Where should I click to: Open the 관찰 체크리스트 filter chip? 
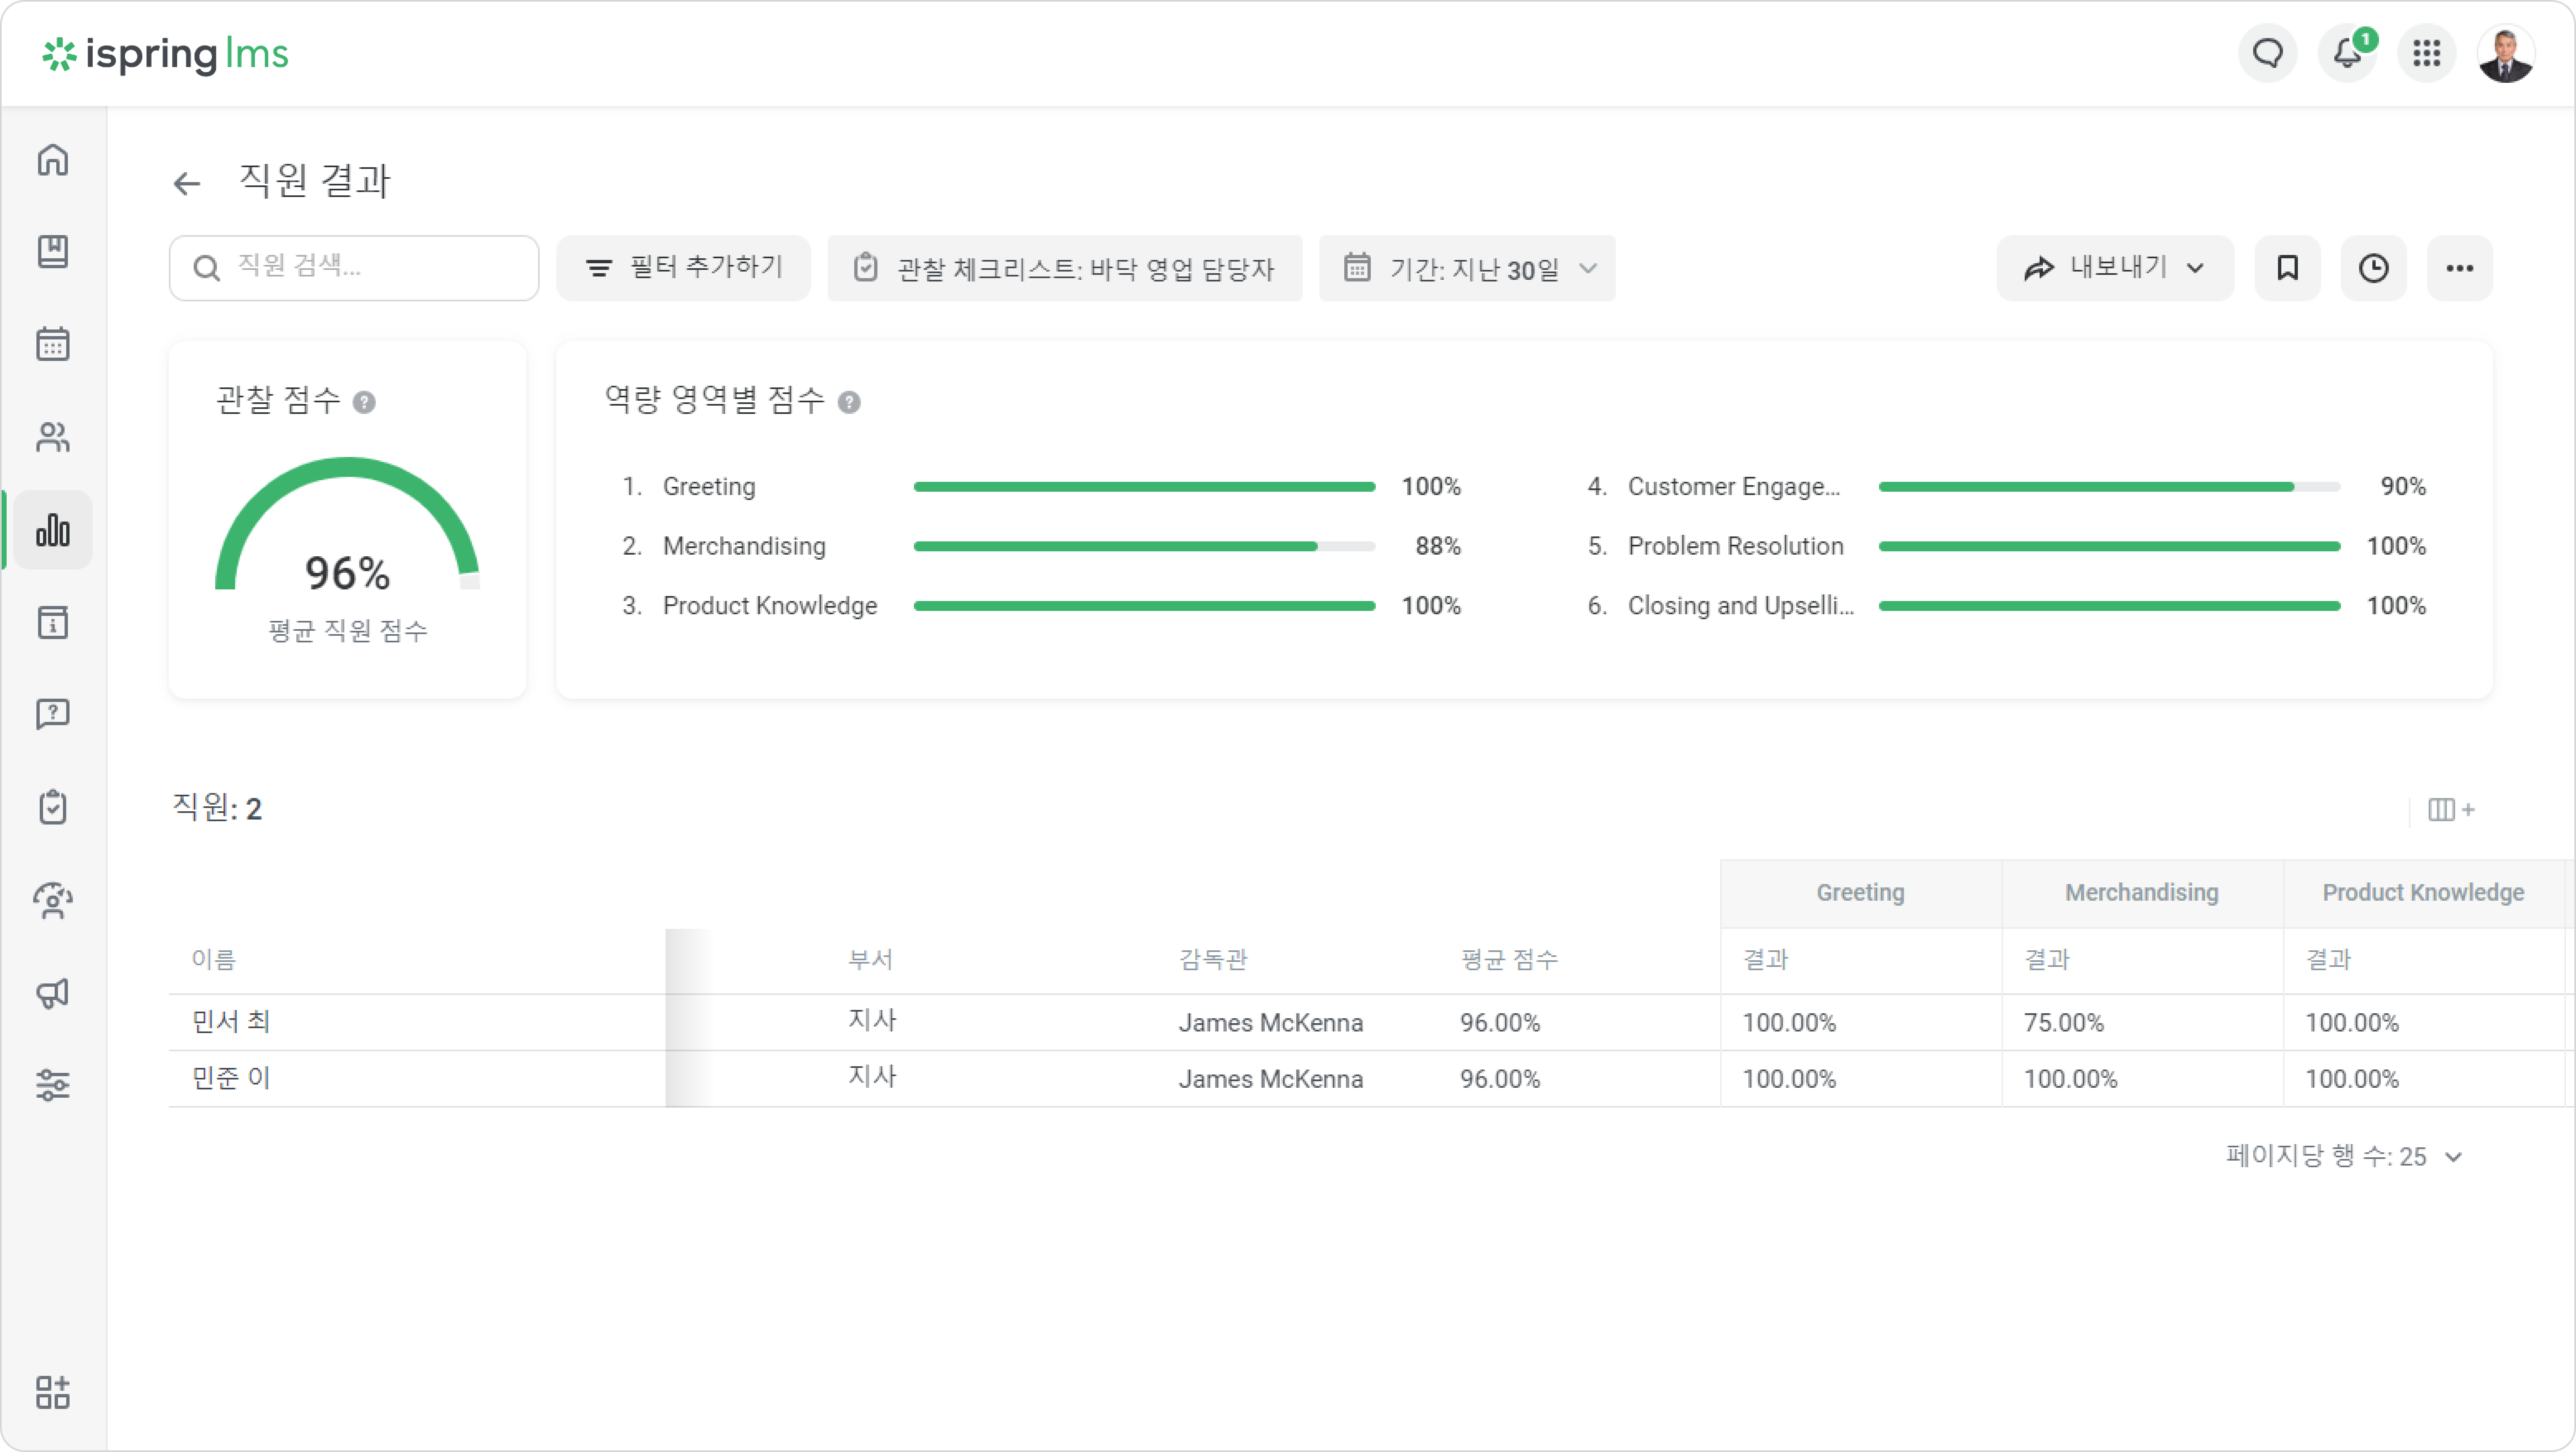pos(1064,268)
